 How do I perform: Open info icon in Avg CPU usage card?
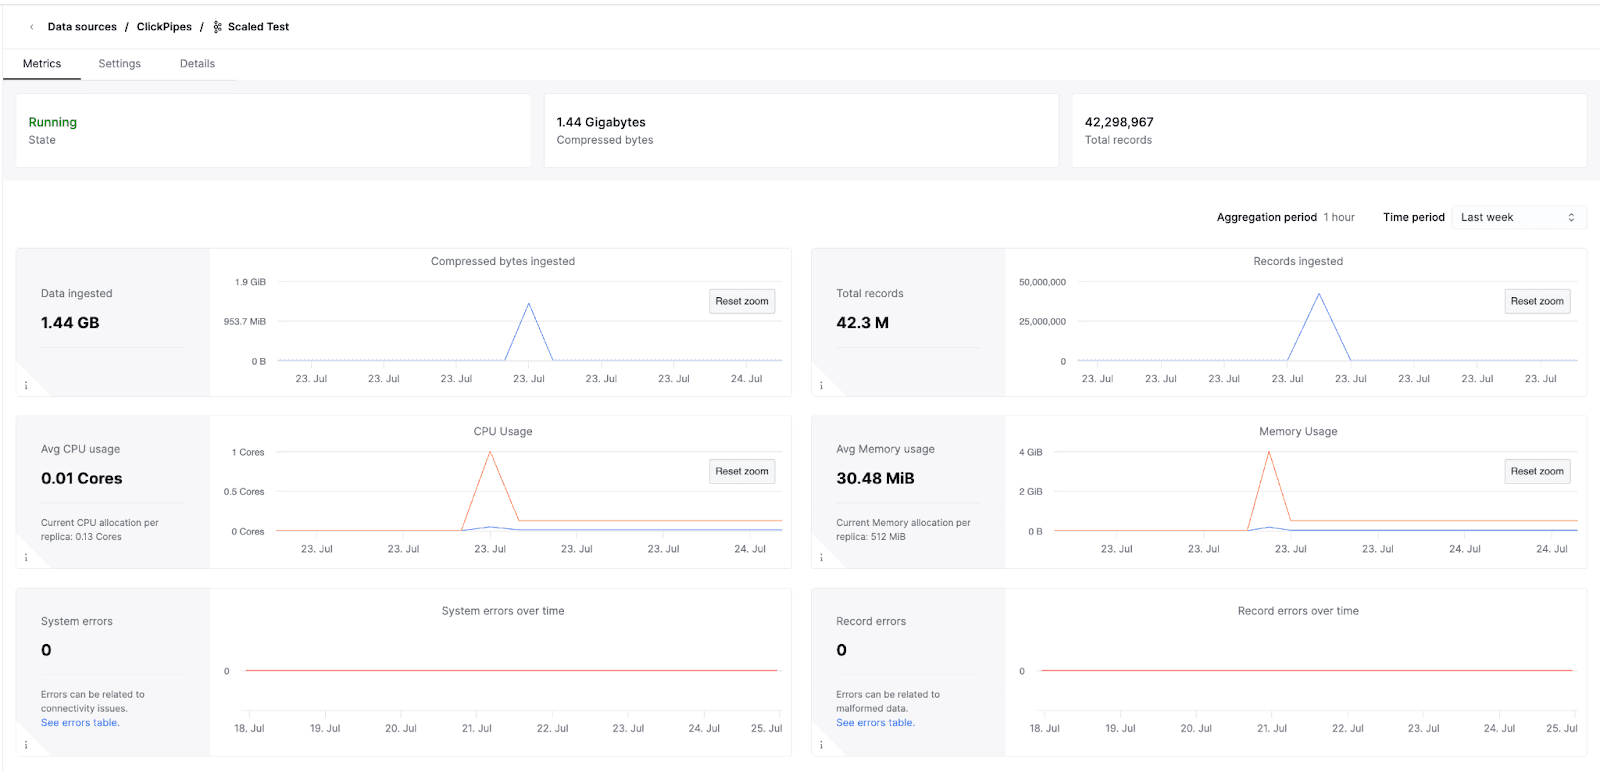click(x=26, y=557)
